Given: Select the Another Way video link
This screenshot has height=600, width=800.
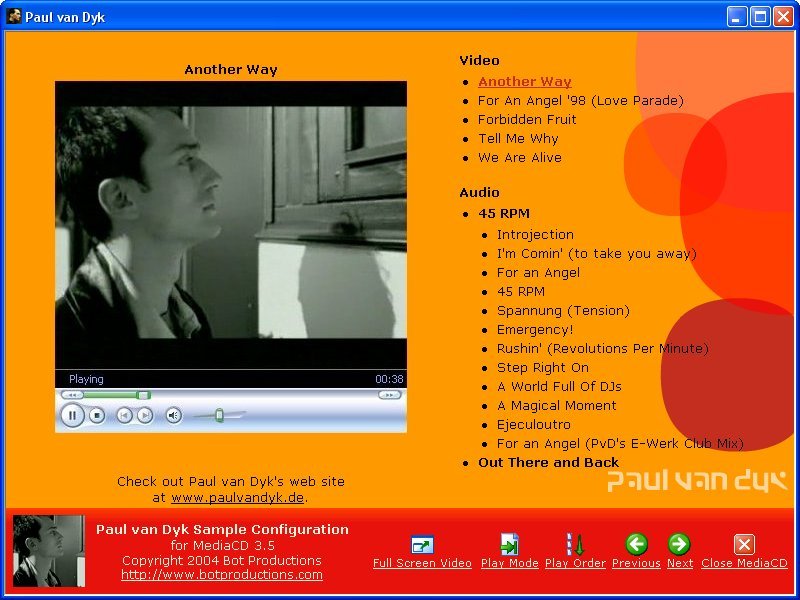Looking at the screenshot, I should click(x=524, y=82).
